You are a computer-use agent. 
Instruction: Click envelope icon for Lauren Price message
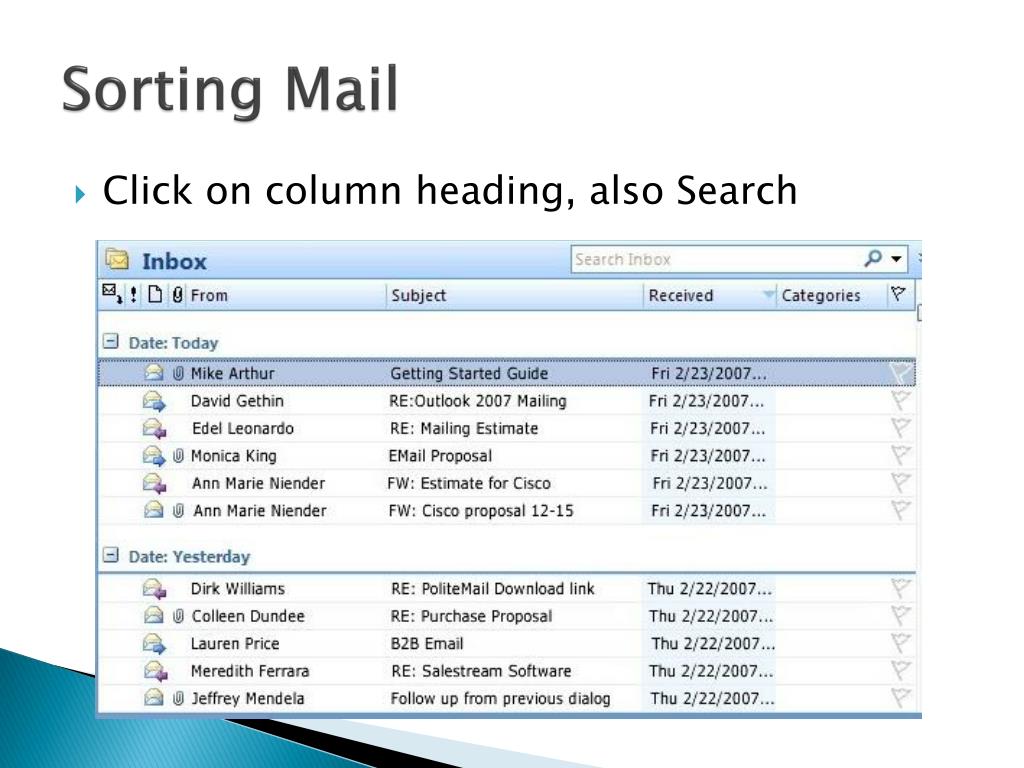[154, 643]
